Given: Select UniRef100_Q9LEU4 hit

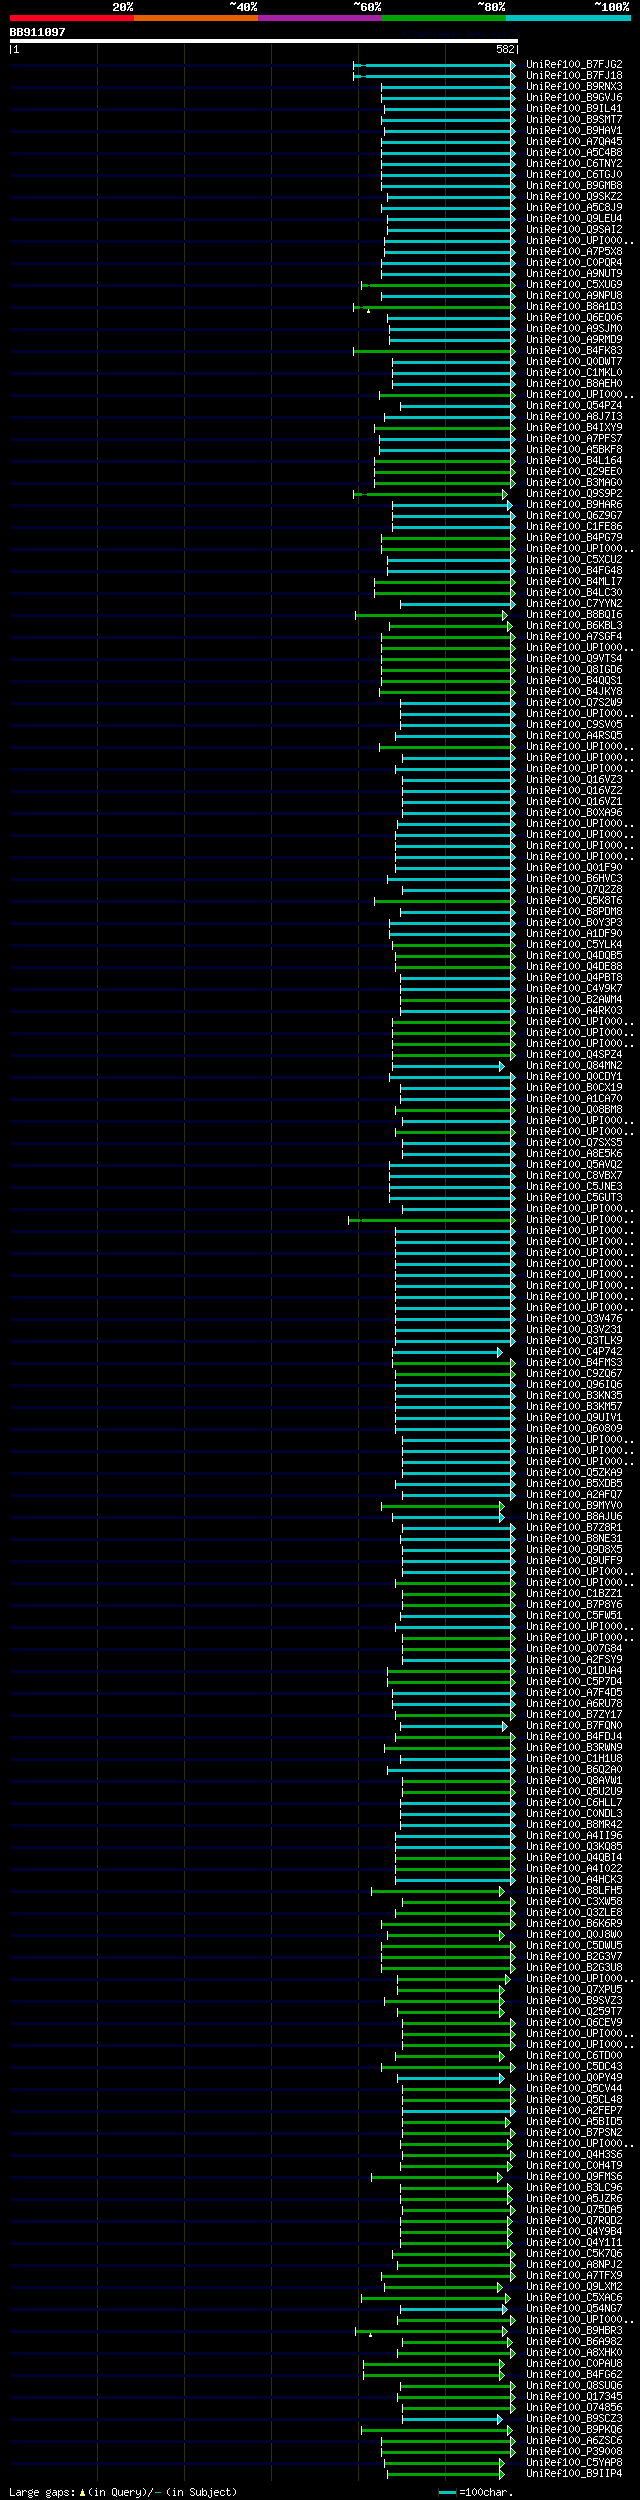Looking at the screenshot, I should coord(574,218).
